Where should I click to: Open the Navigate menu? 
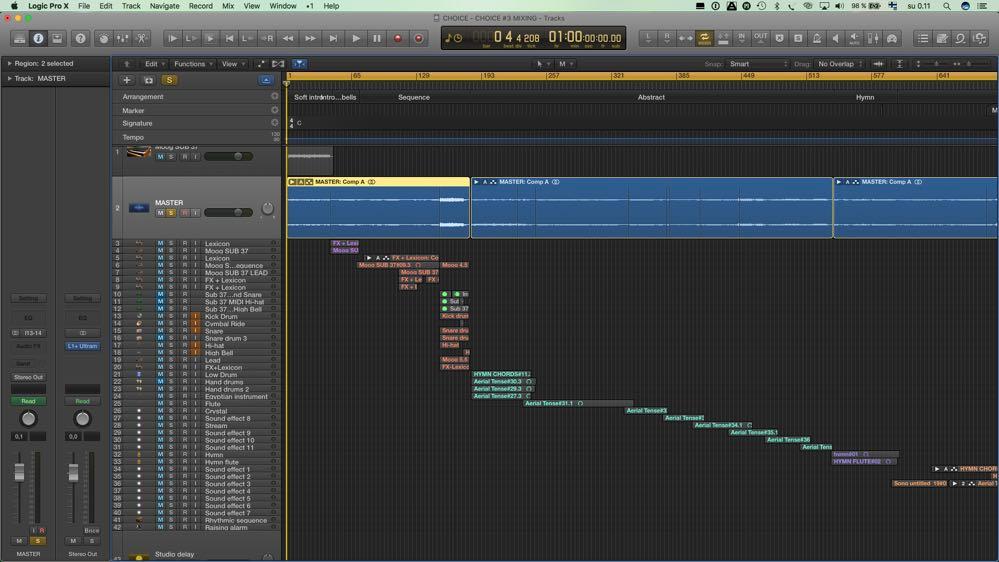[164, 6]
